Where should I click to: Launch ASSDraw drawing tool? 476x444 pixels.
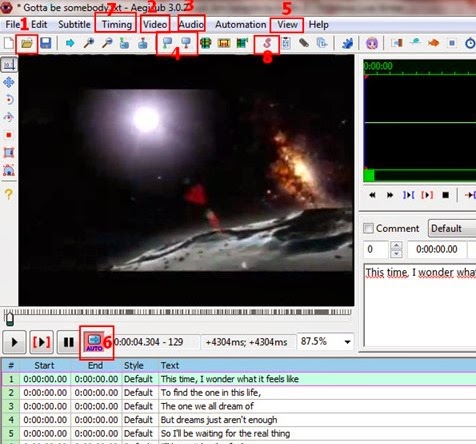pyautogui.click(x=372, y=43)
